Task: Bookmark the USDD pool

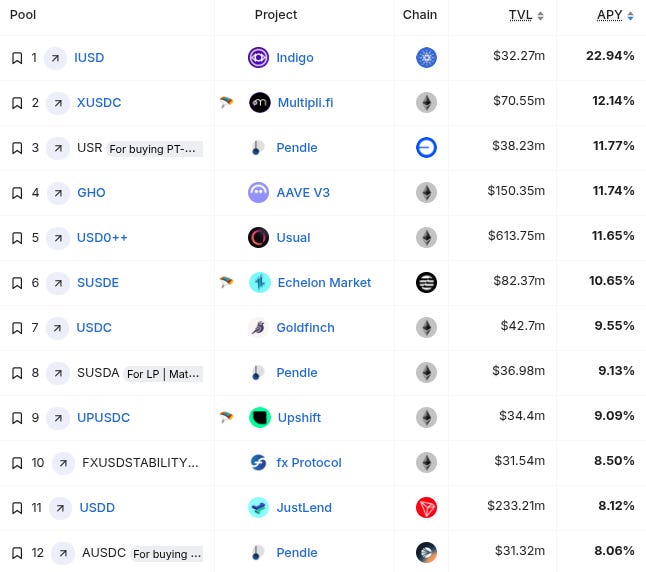Action: click(x=17, y=508)
